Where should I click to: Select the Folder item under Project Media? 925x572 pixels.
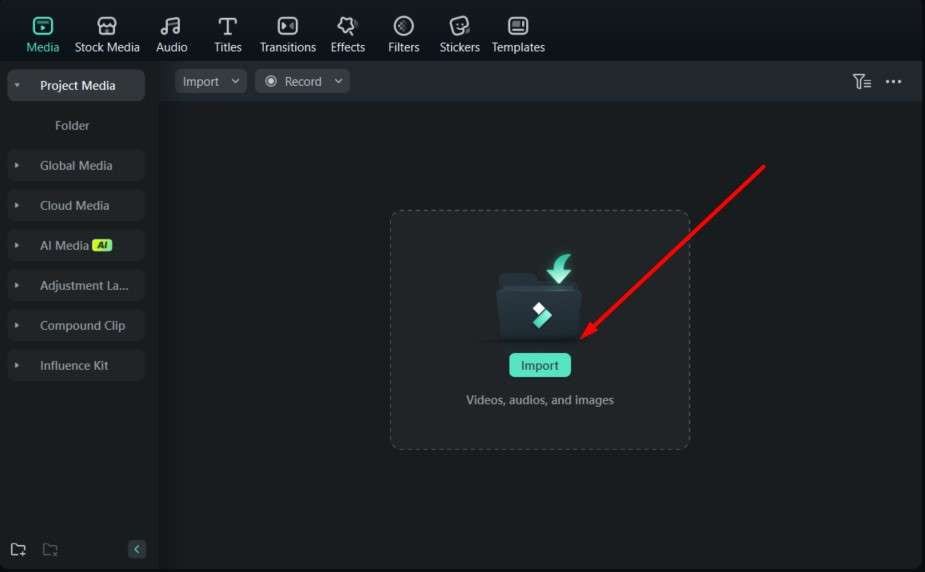[72, 126]
